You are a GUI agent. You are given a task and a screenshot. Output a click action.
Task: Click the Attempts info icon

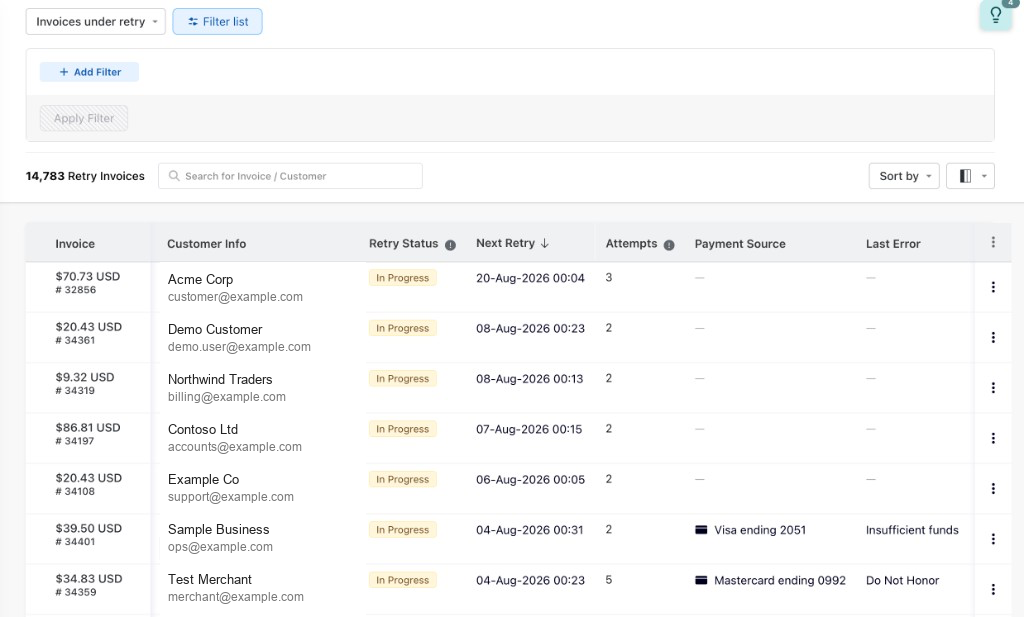[669, 245]
